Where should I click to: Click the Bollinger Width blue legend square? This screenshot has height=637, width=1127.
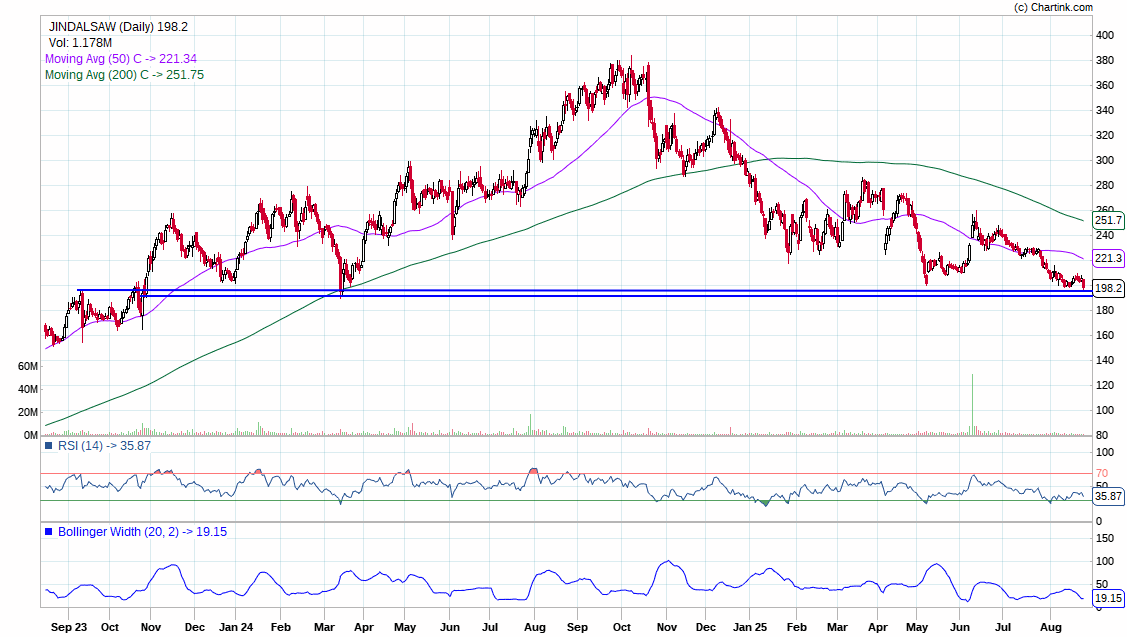pyautogui.click(x=49, y=532)
